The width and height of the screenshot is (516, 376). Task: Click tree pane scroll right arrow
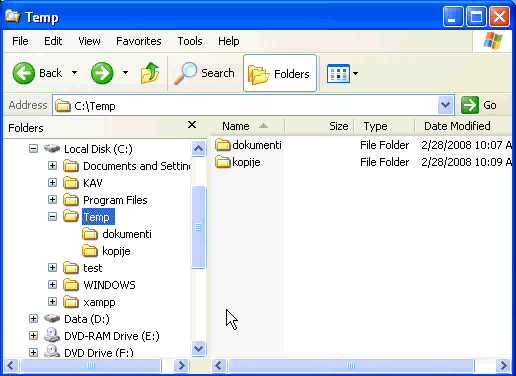click(181, 365)
